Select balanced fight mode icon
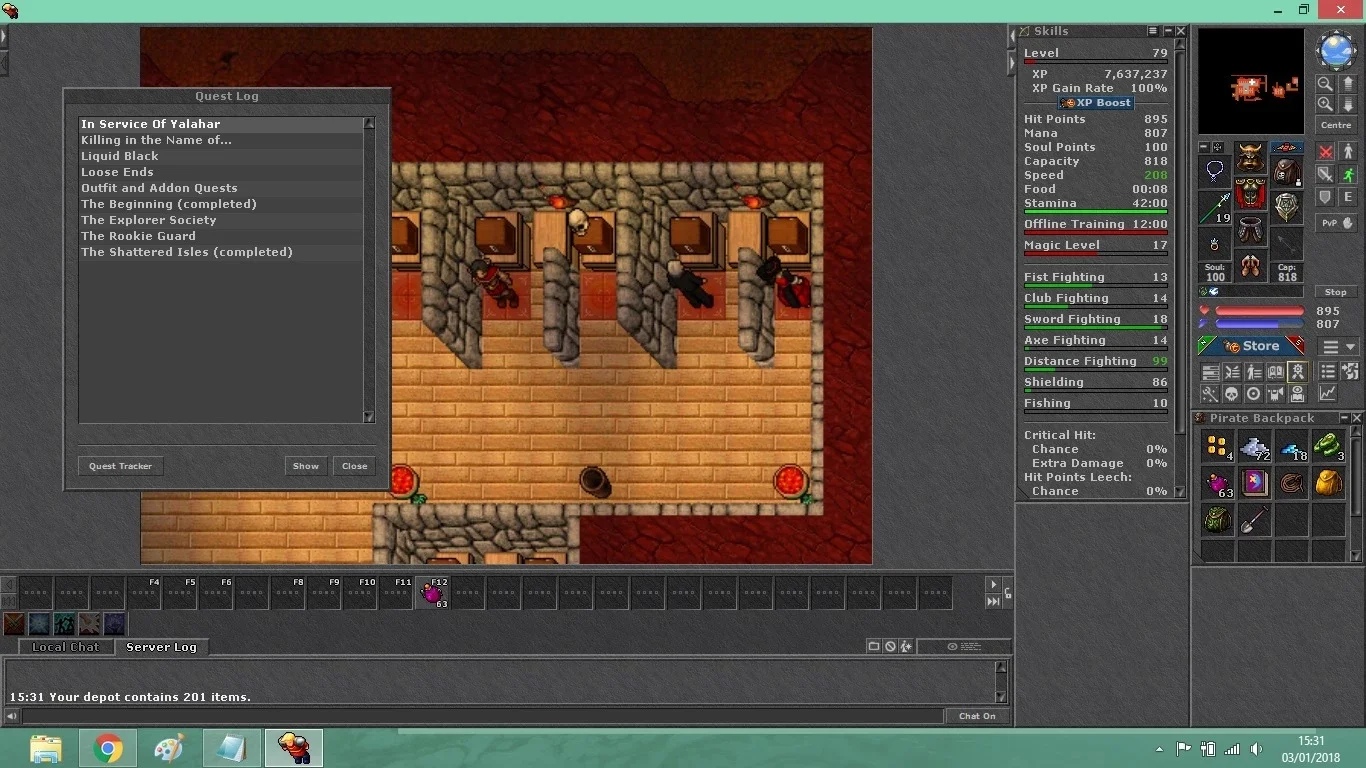 [x=1325, y=174]
